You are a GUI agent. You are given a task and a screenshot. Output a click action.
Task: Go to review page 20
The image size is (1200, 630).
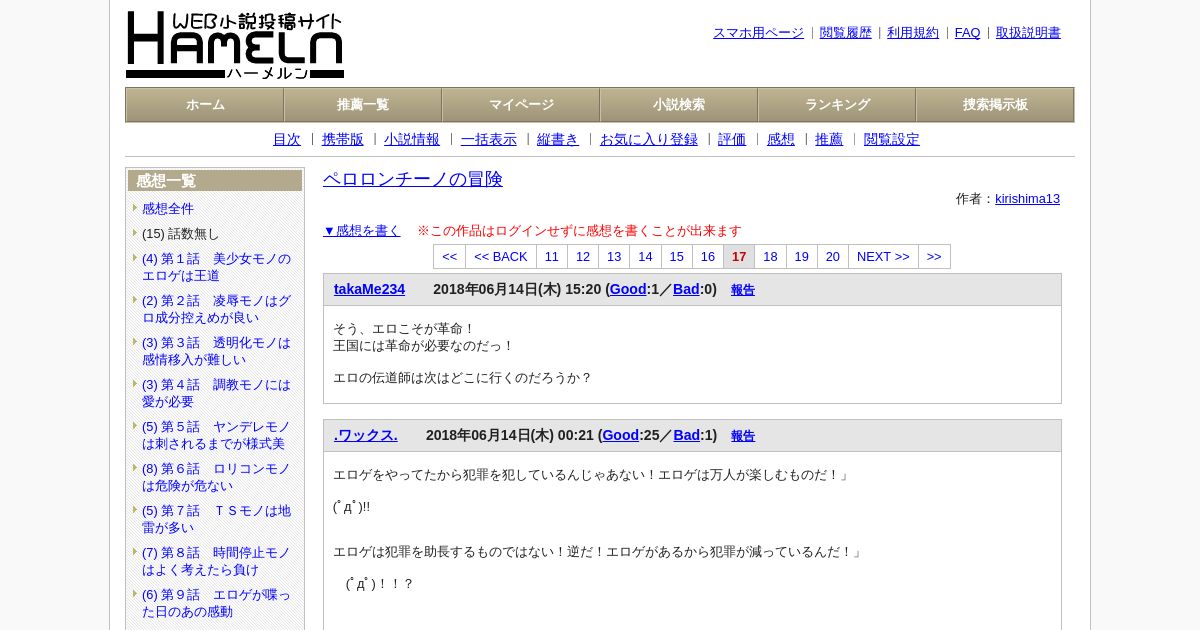coord(833,257)
